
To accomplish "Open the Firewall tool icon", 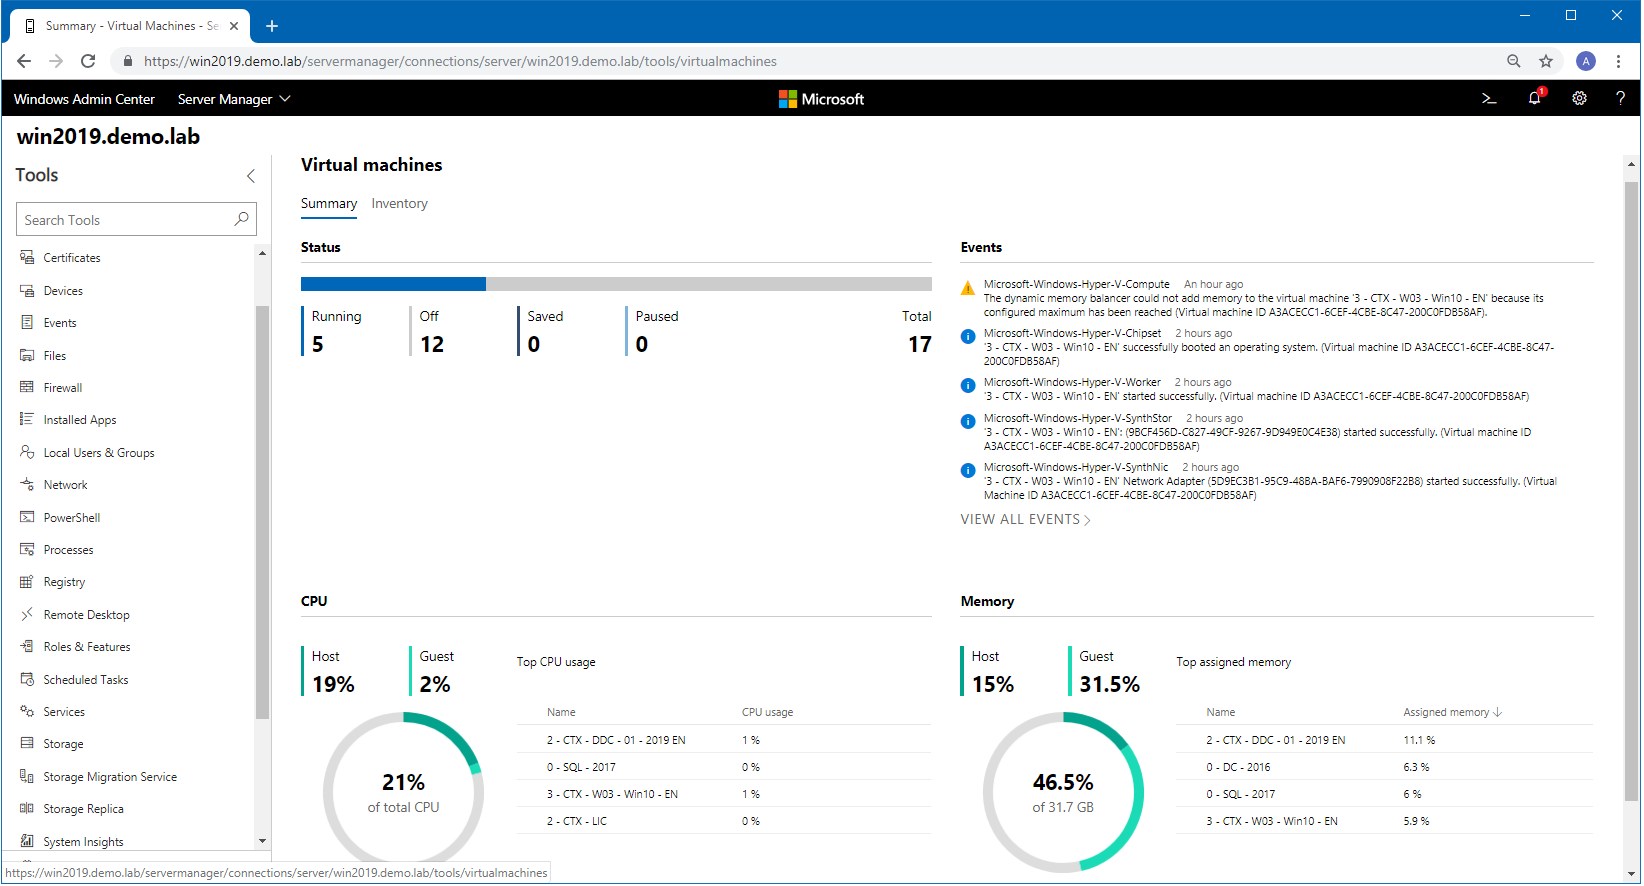I will (x=27, y=388).
